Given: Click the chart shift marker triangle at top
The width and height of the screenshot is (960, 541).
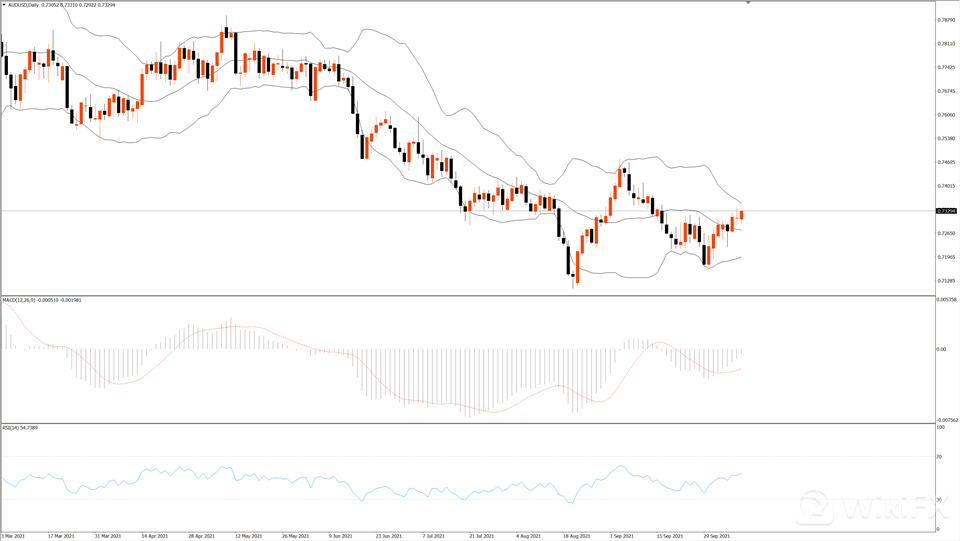Looking at the screenshot, I should pyautogui.click(x=748, y=3).
